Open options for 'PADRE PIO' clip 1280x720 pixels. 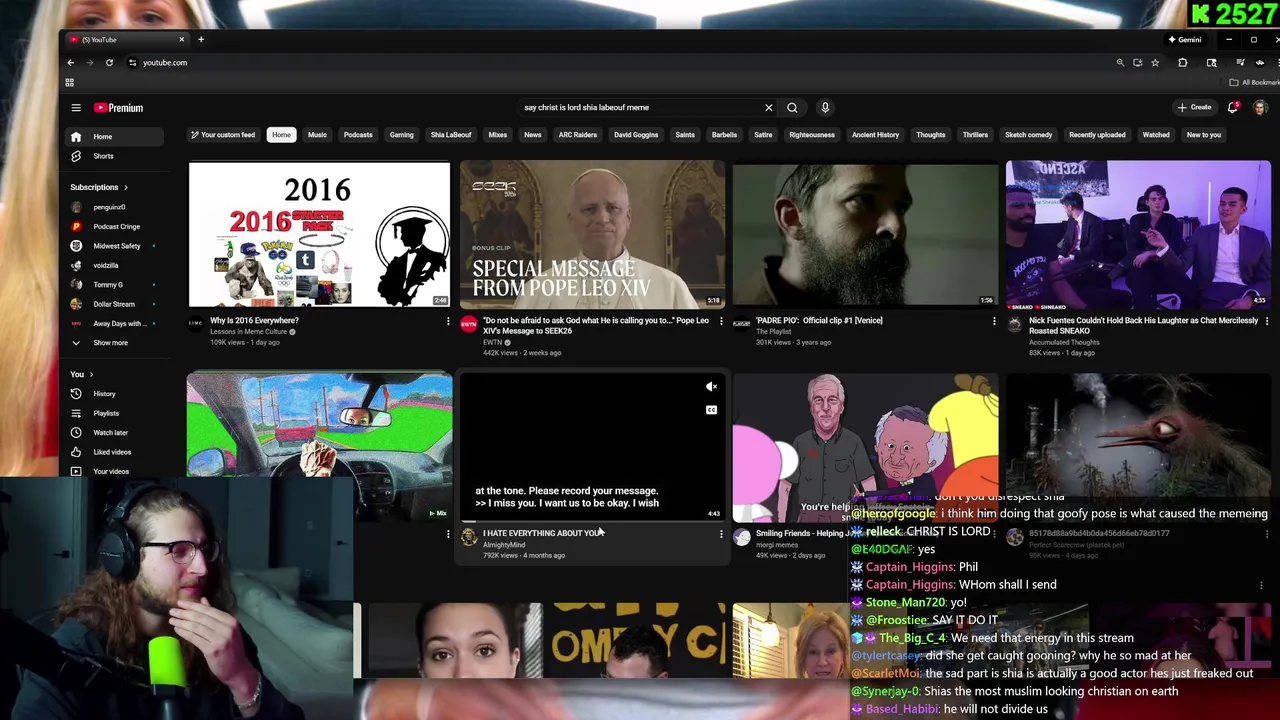[994, 321]
